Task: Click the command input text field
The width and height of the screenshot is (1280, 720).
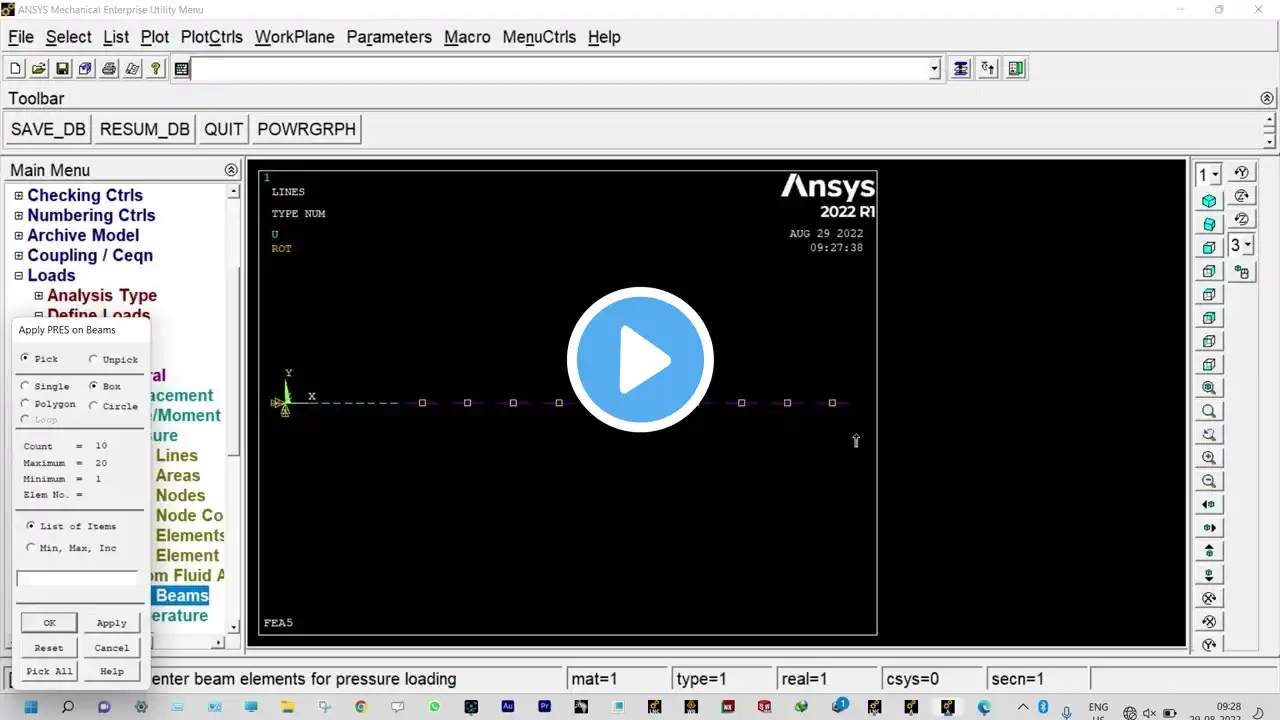Action: 561,69
